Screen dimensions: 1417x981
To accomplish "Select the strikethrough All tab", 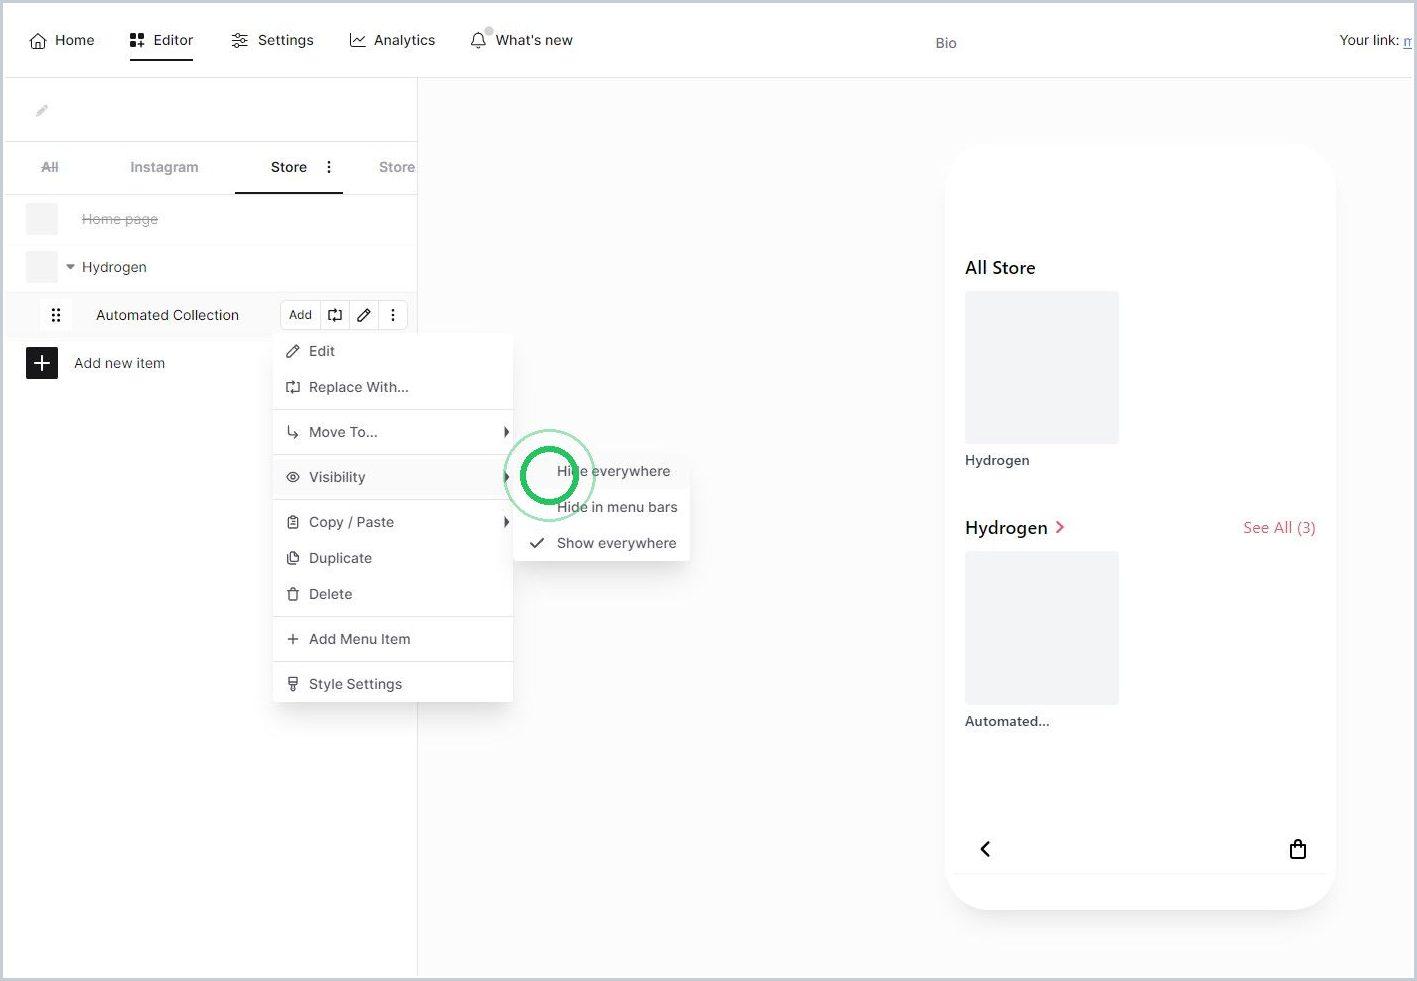I will pyautogui.click(x=50, y=167).
